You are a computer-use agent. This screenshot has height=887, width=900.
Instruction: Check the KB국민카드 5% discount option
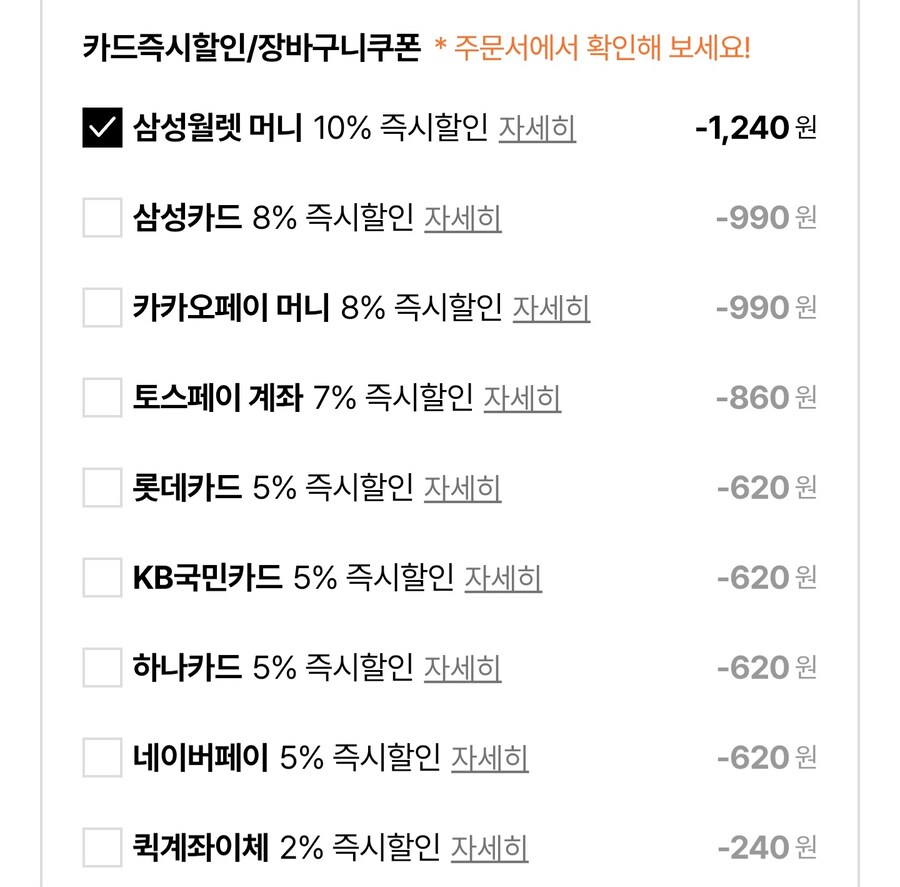pos(100,577)
